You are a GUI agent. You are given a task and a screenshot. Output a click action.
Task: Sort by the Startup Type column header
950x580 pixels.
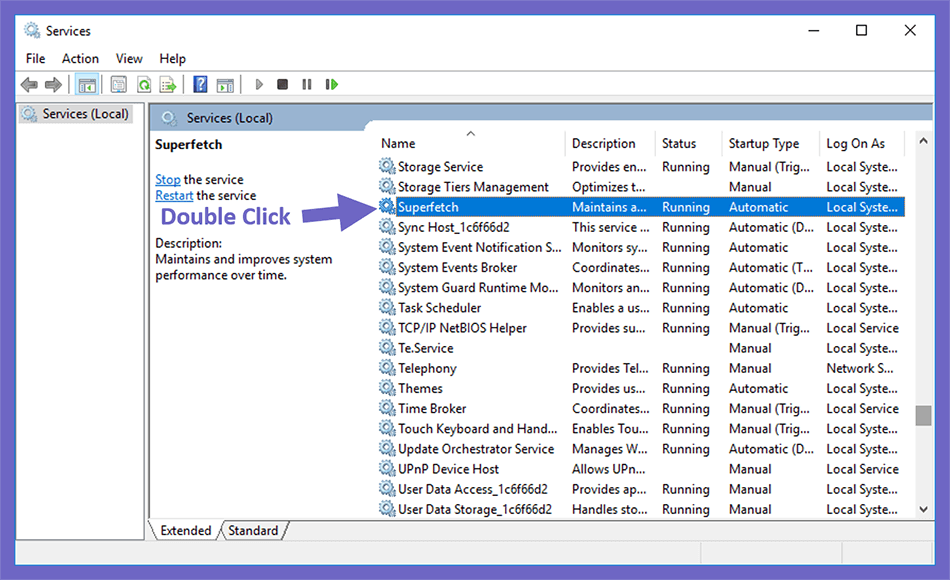tap(763, 144)
